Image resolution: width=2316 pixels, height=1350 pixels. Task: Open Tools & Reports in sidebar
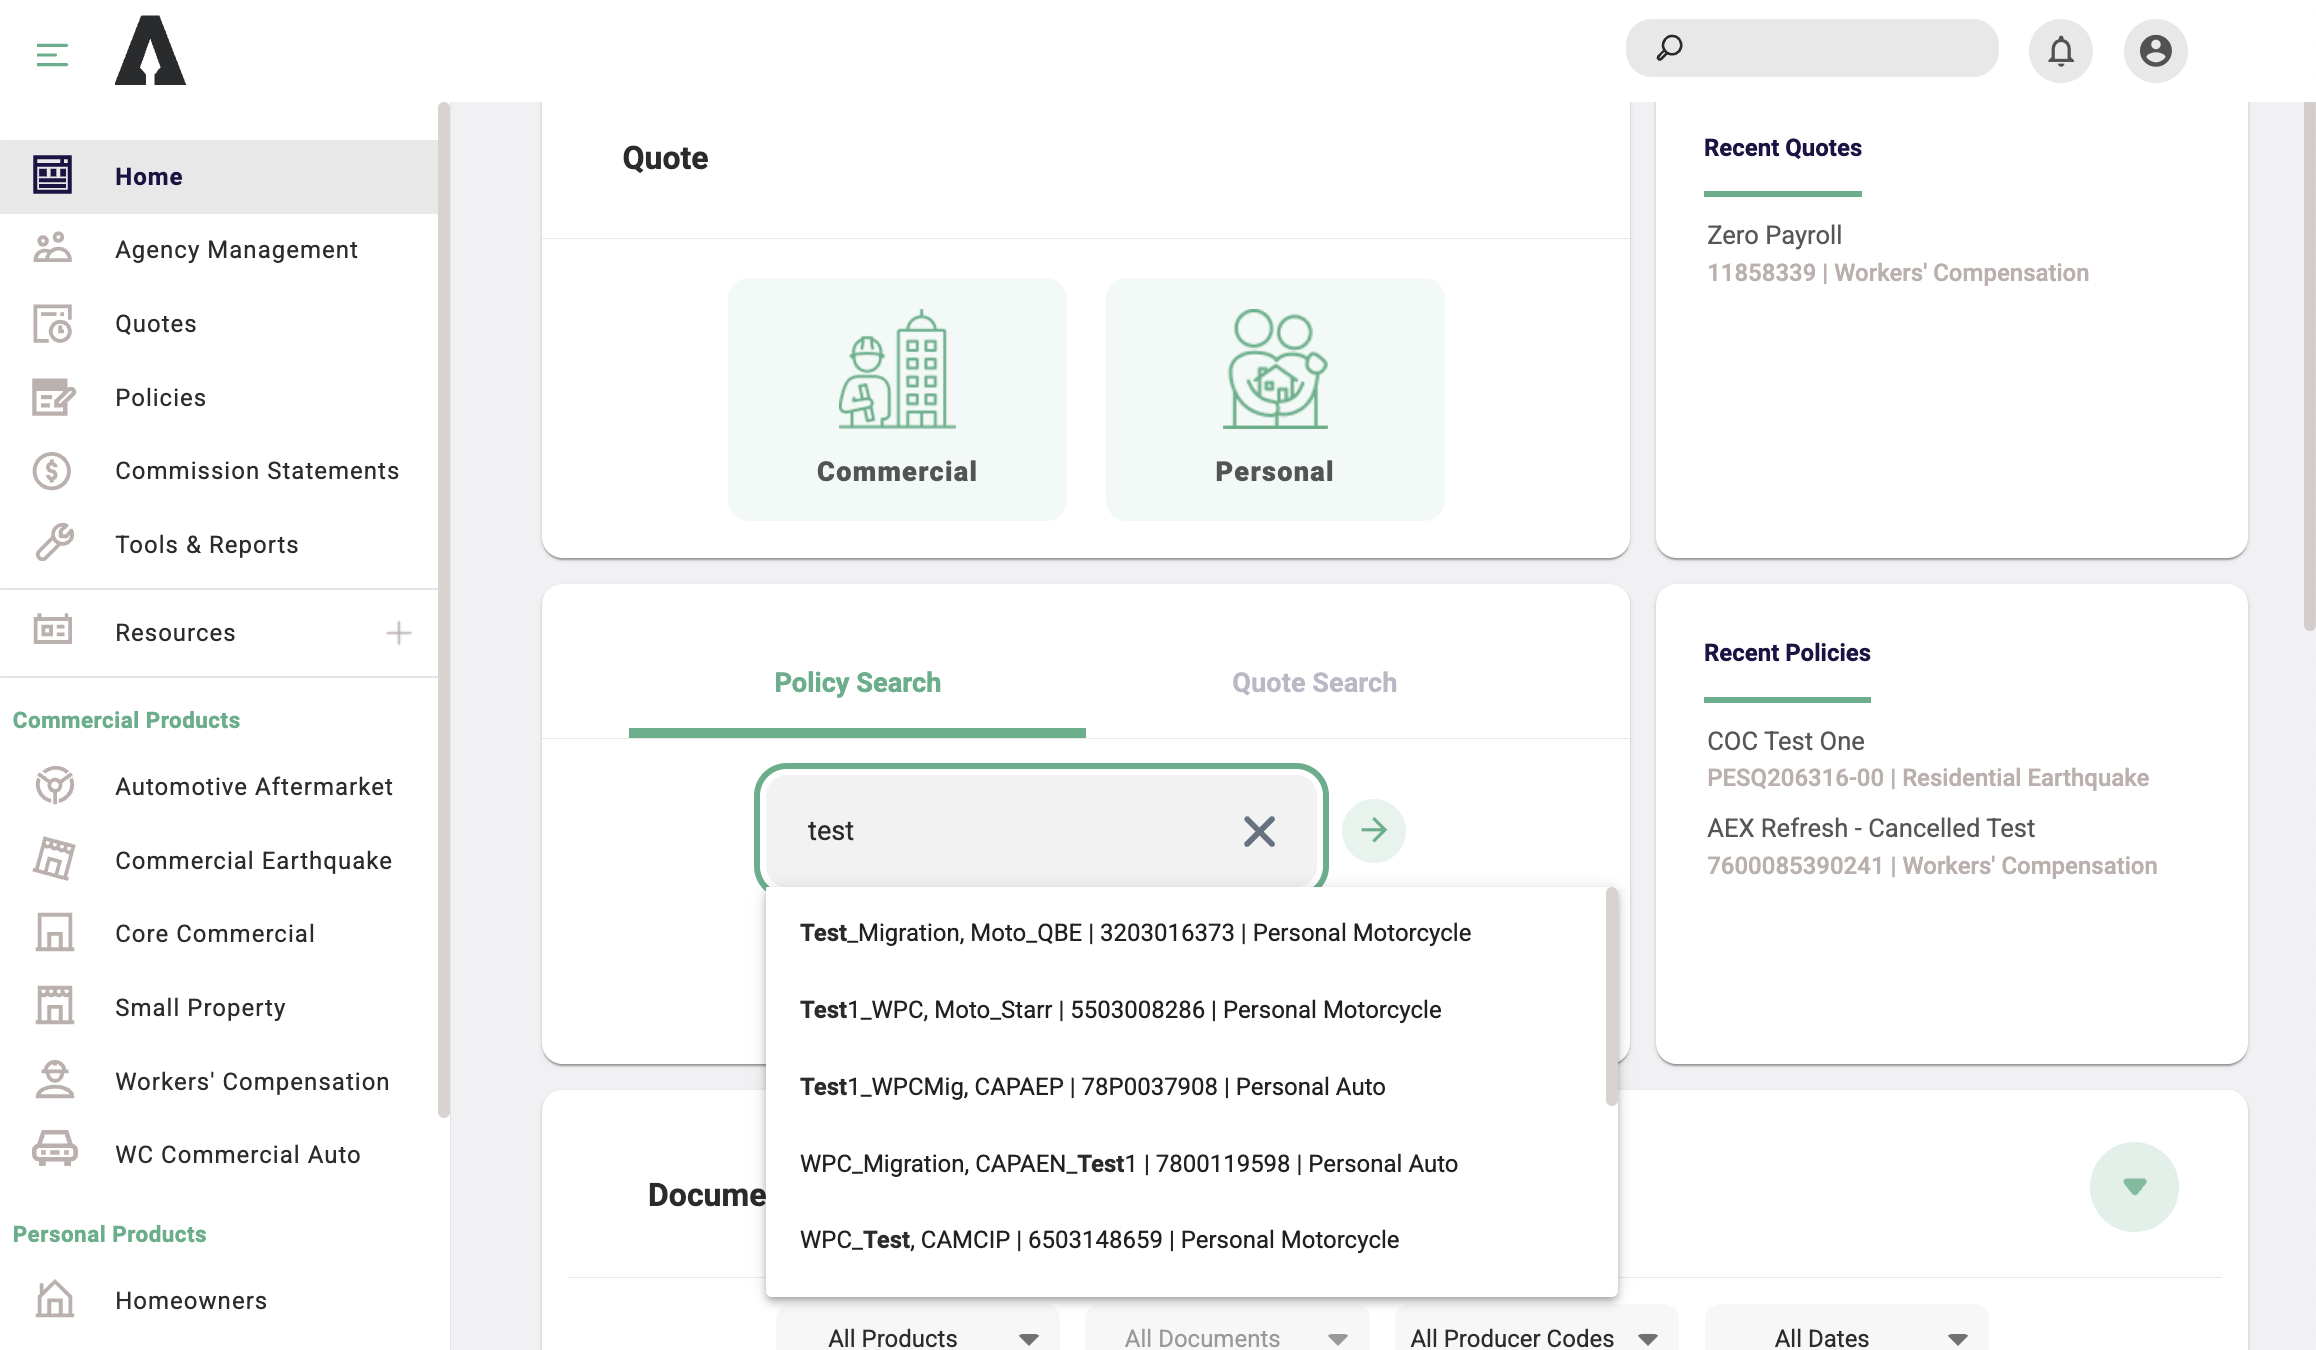click(206, 545)
